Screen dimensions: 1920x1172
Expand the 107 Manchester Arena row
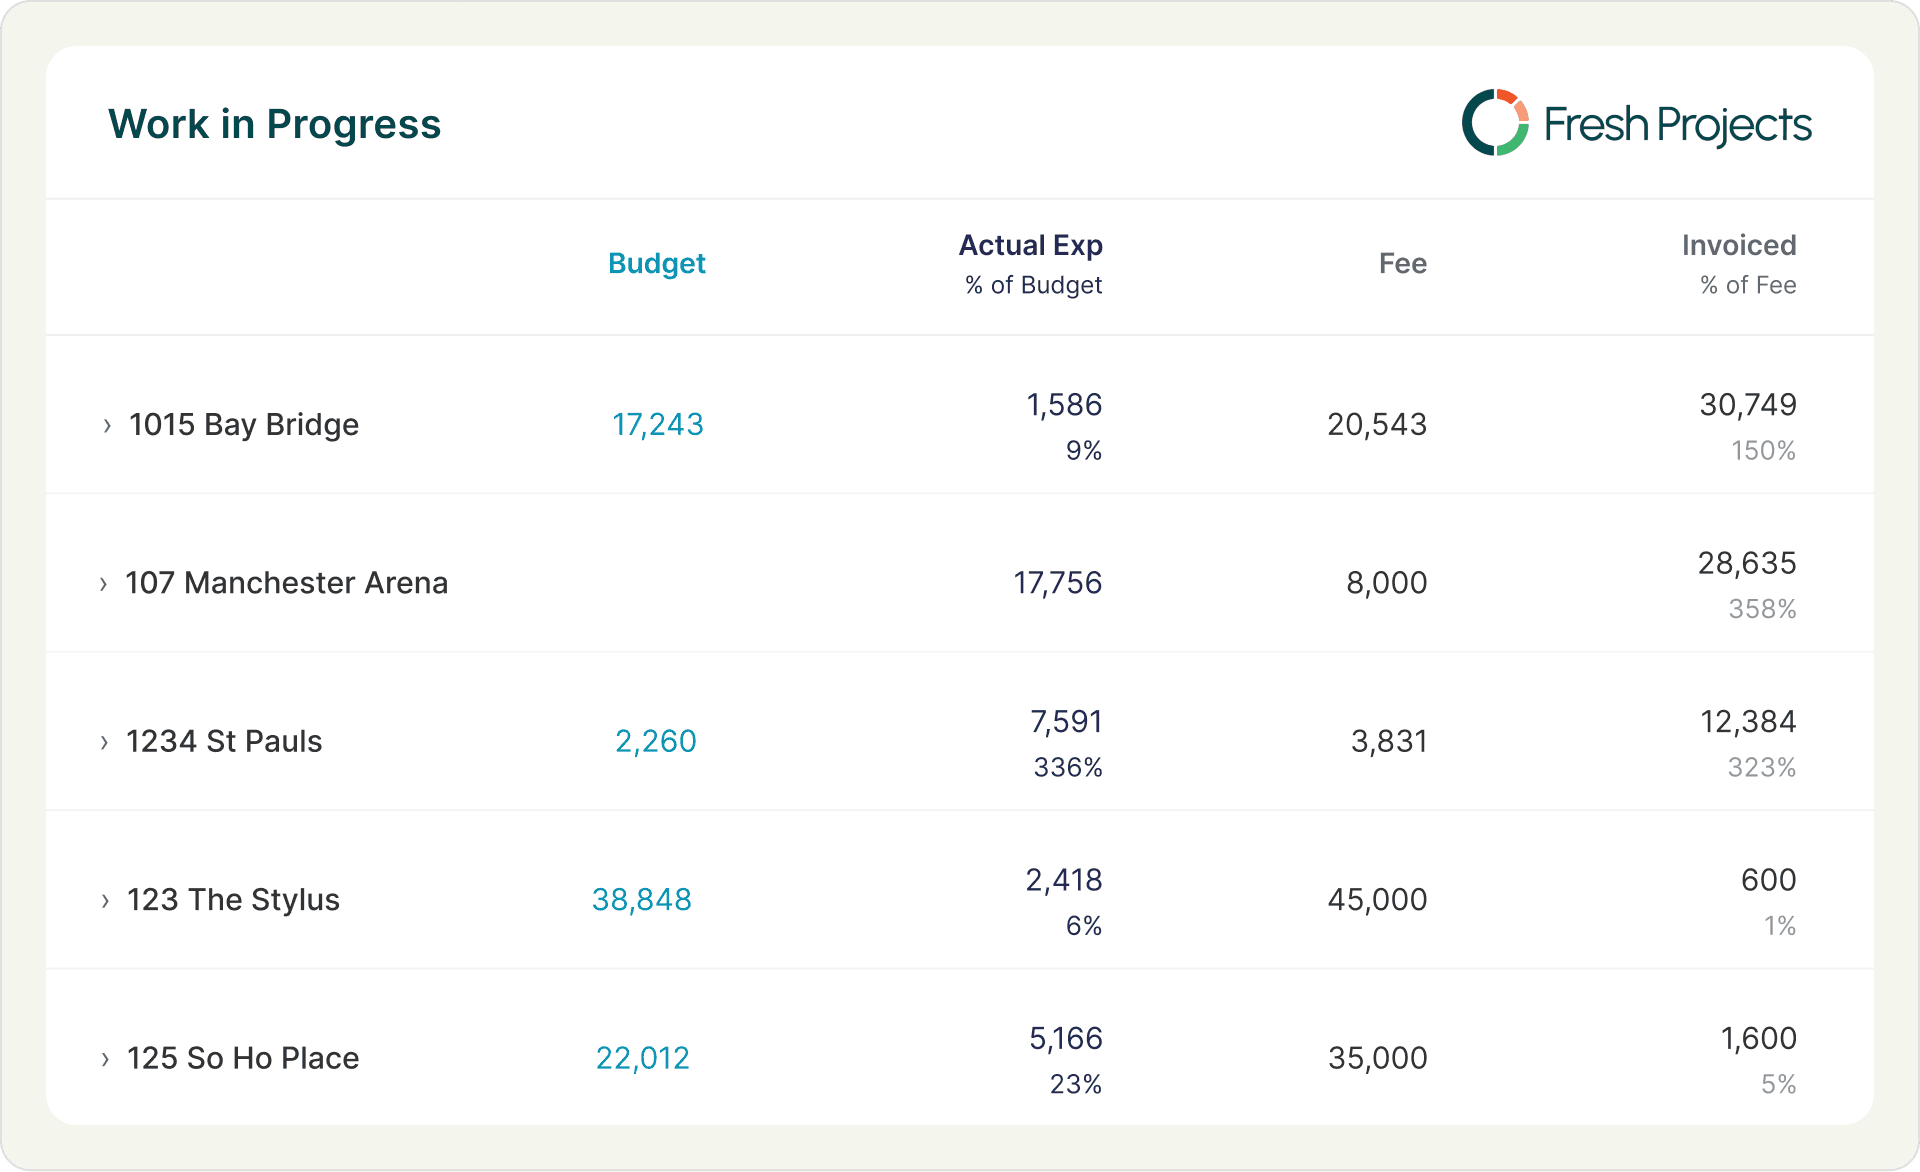[103, 584]
